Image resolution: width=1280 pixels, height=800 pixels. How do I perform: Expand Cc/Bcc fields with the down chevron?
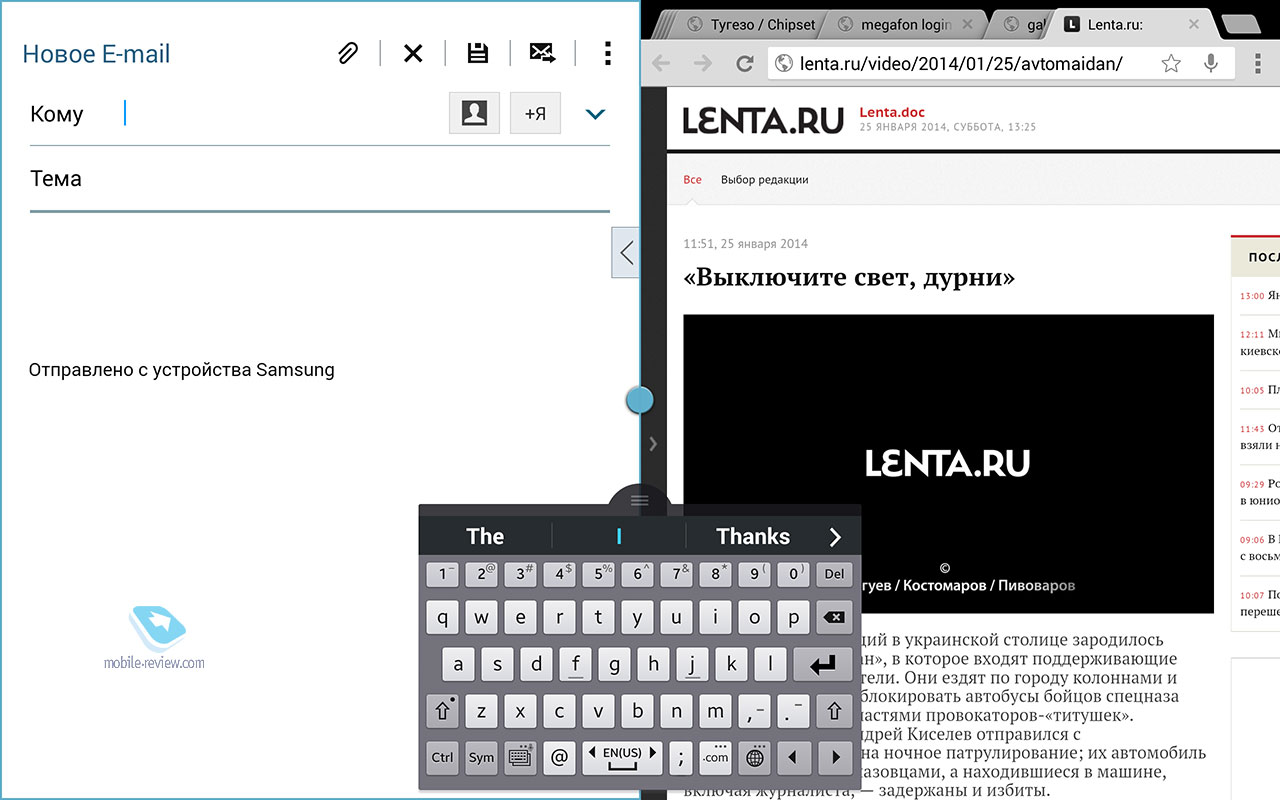point(595,114)
